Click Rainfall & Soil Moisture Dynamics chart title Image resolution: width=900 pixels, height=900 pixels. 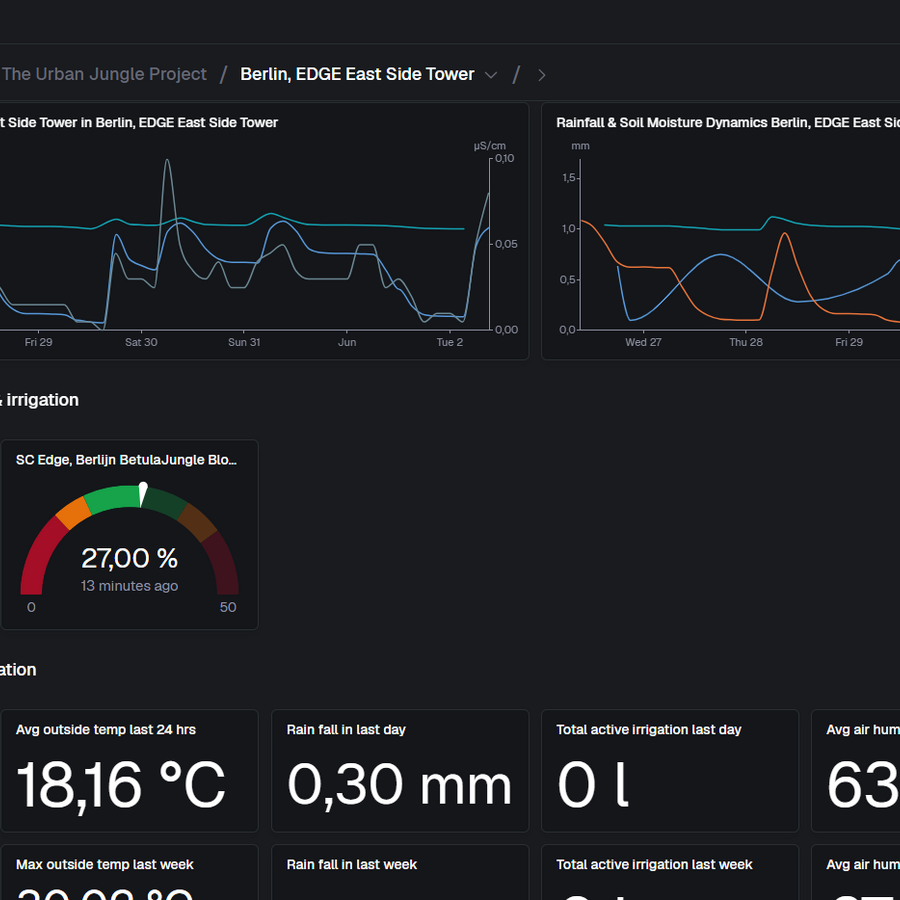tap(728, 122)
